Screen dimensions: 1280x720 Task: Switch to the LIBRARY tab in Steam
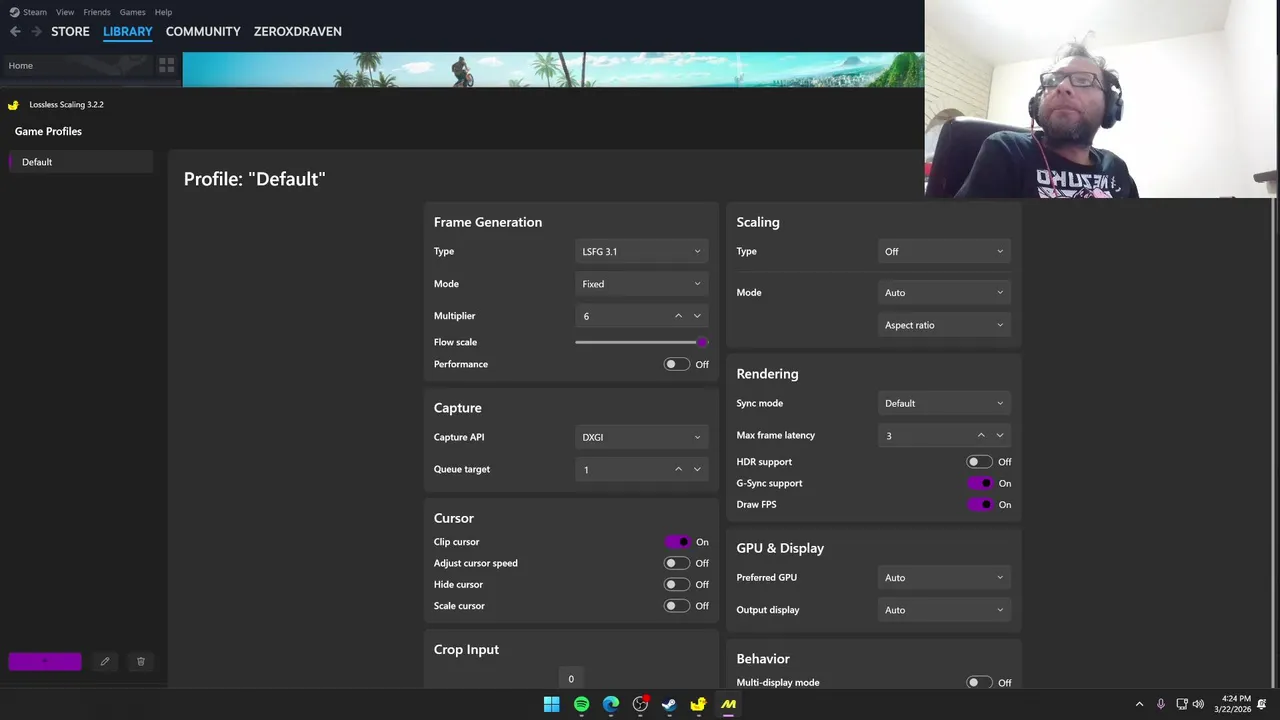point(128,32)
